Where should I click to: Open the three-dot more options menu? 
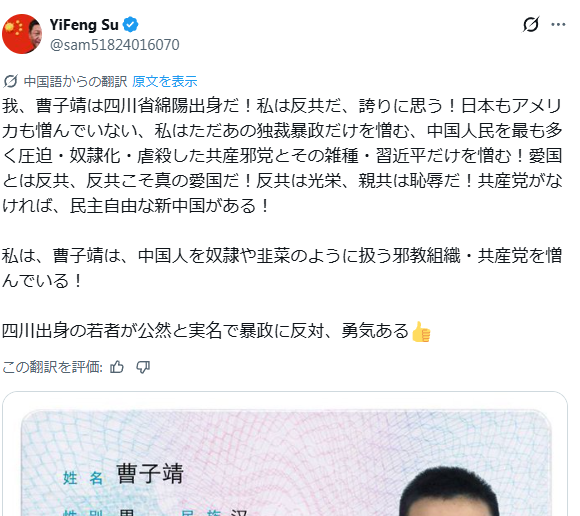(558, 25)
